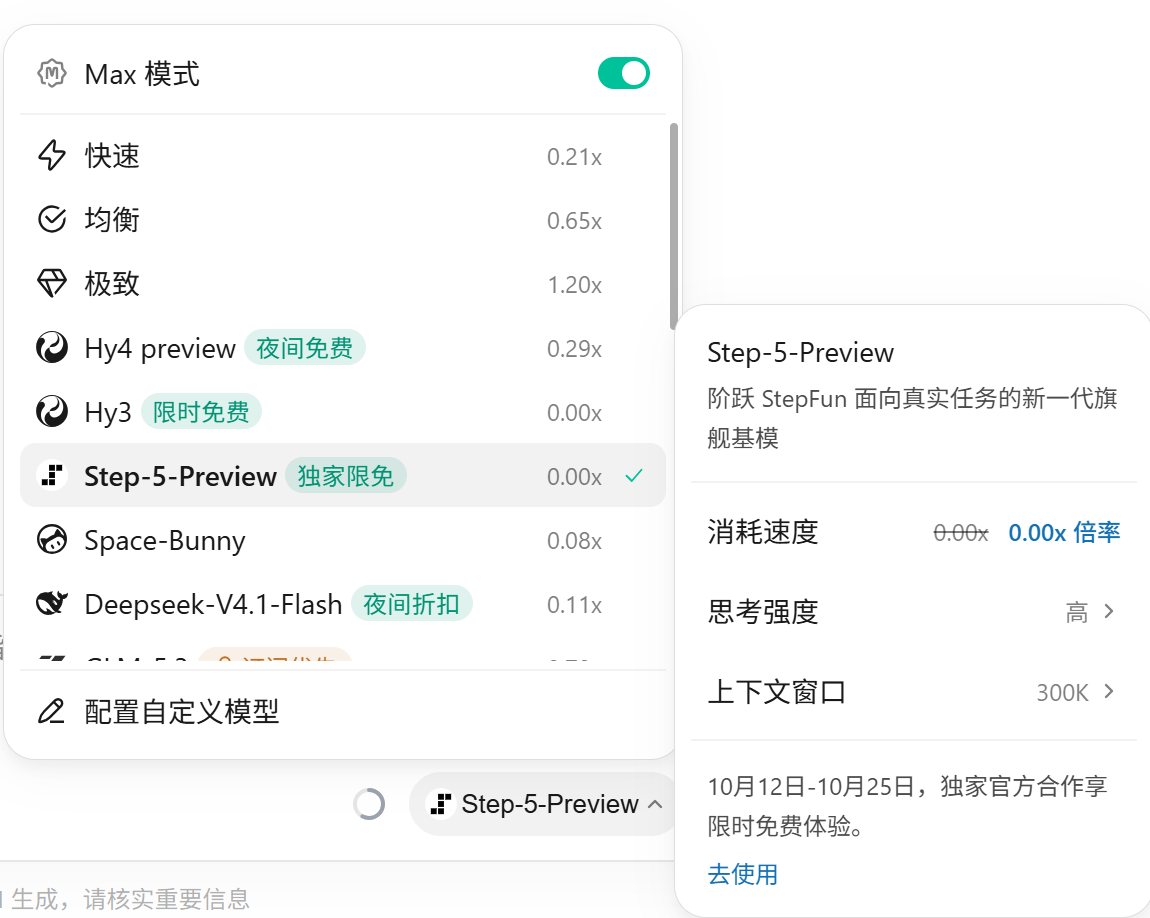Select the 均衡 mode option

click(343, 220)
